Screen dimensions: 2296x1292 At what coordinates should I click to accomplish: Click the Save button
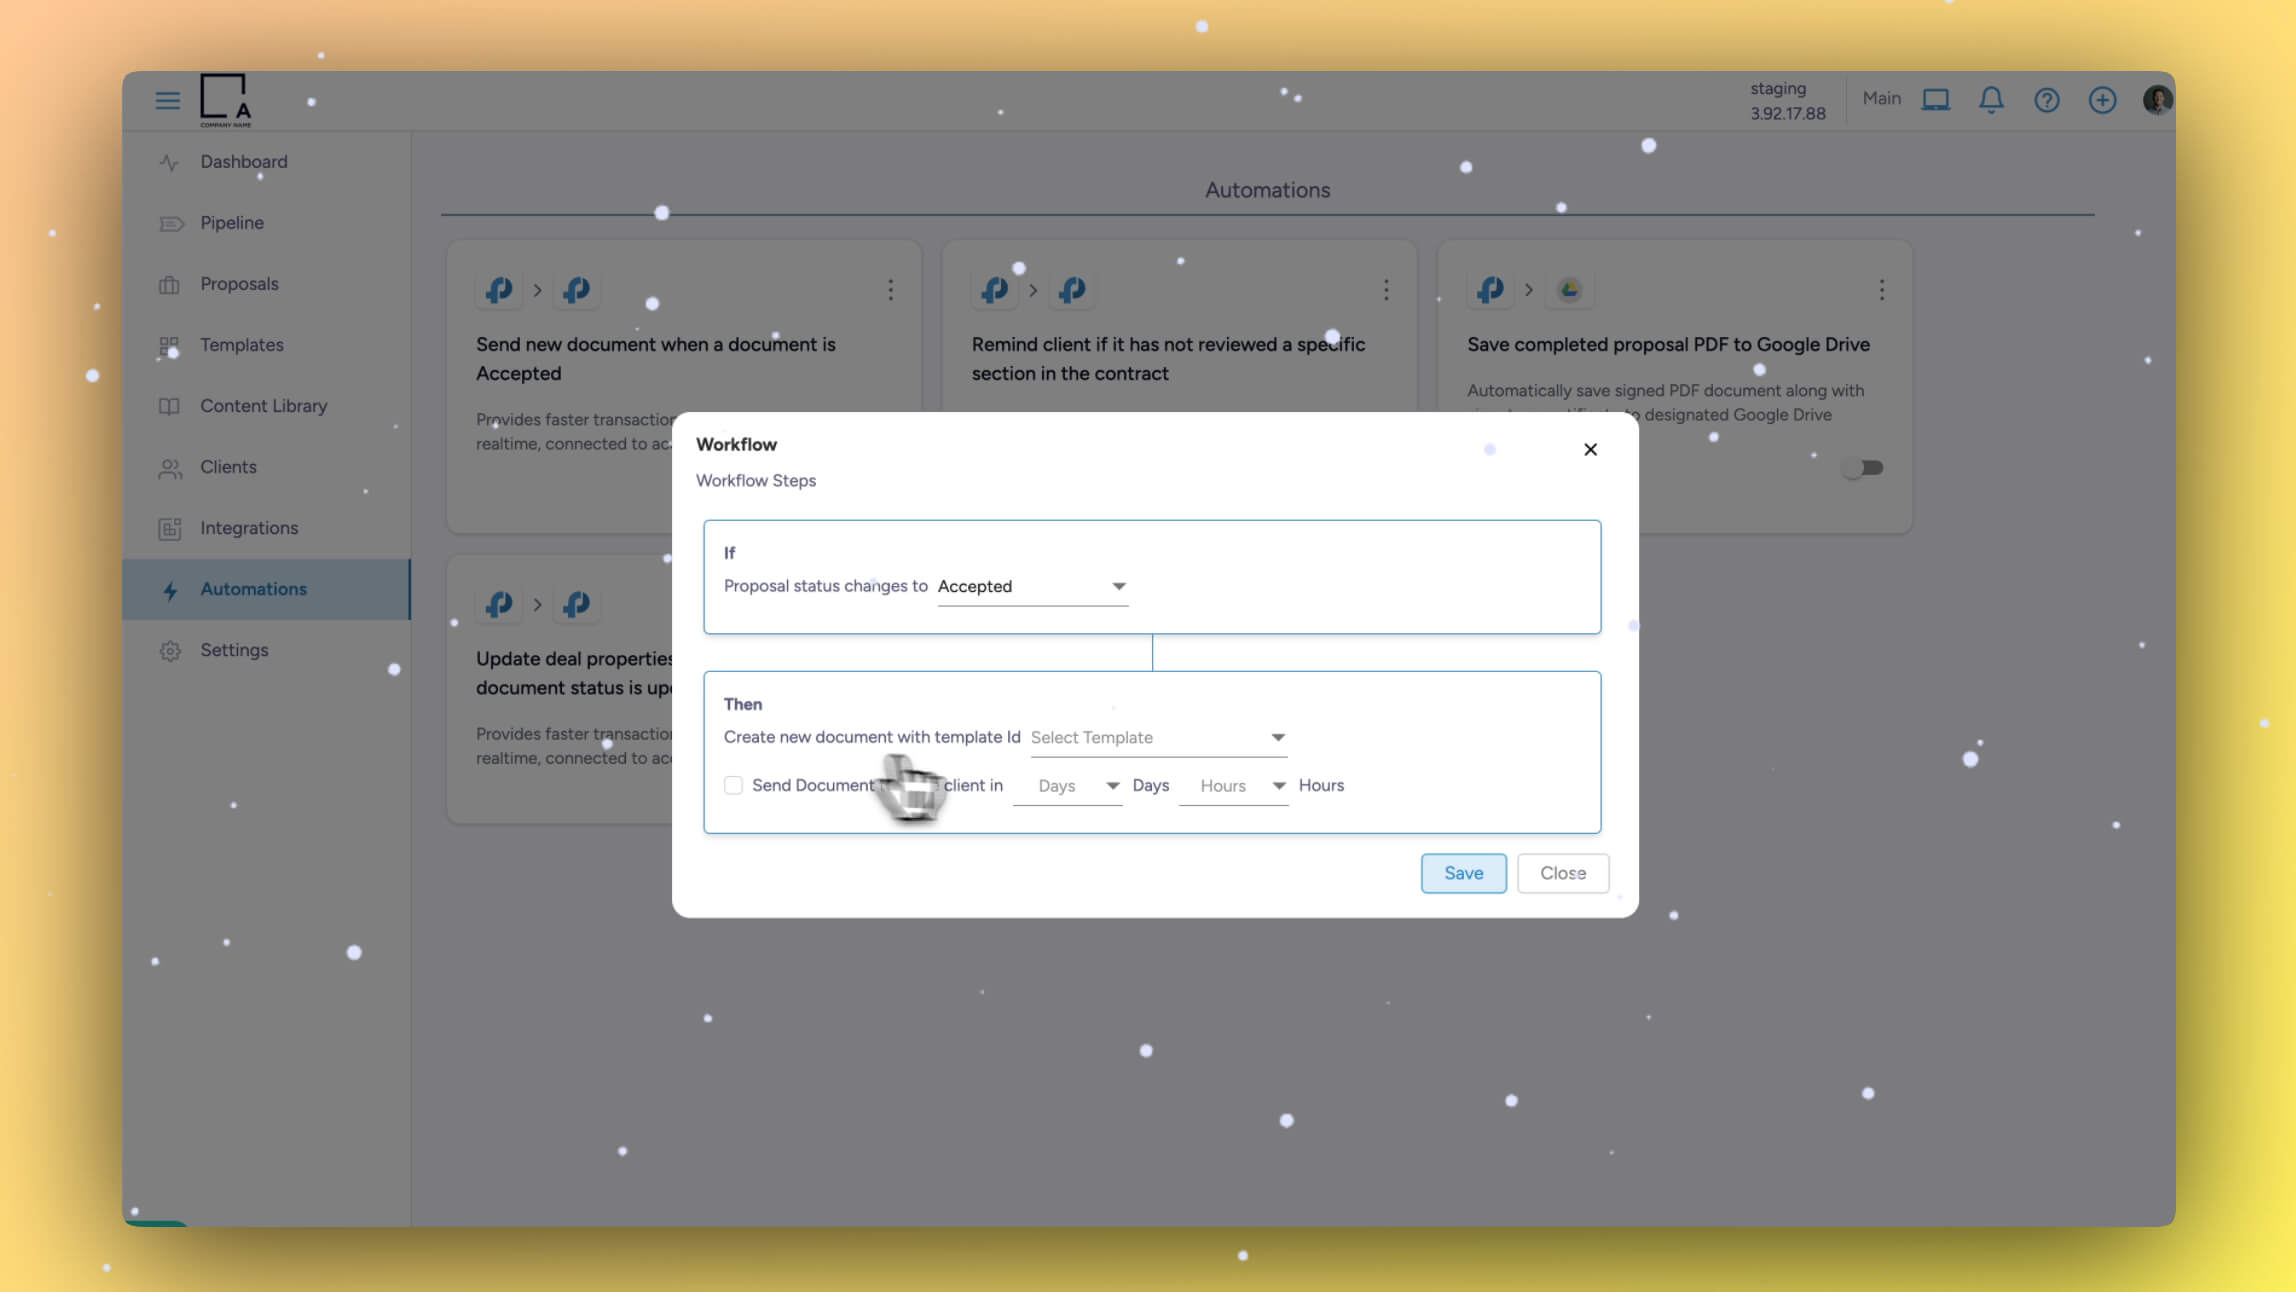coord(1463,874)
